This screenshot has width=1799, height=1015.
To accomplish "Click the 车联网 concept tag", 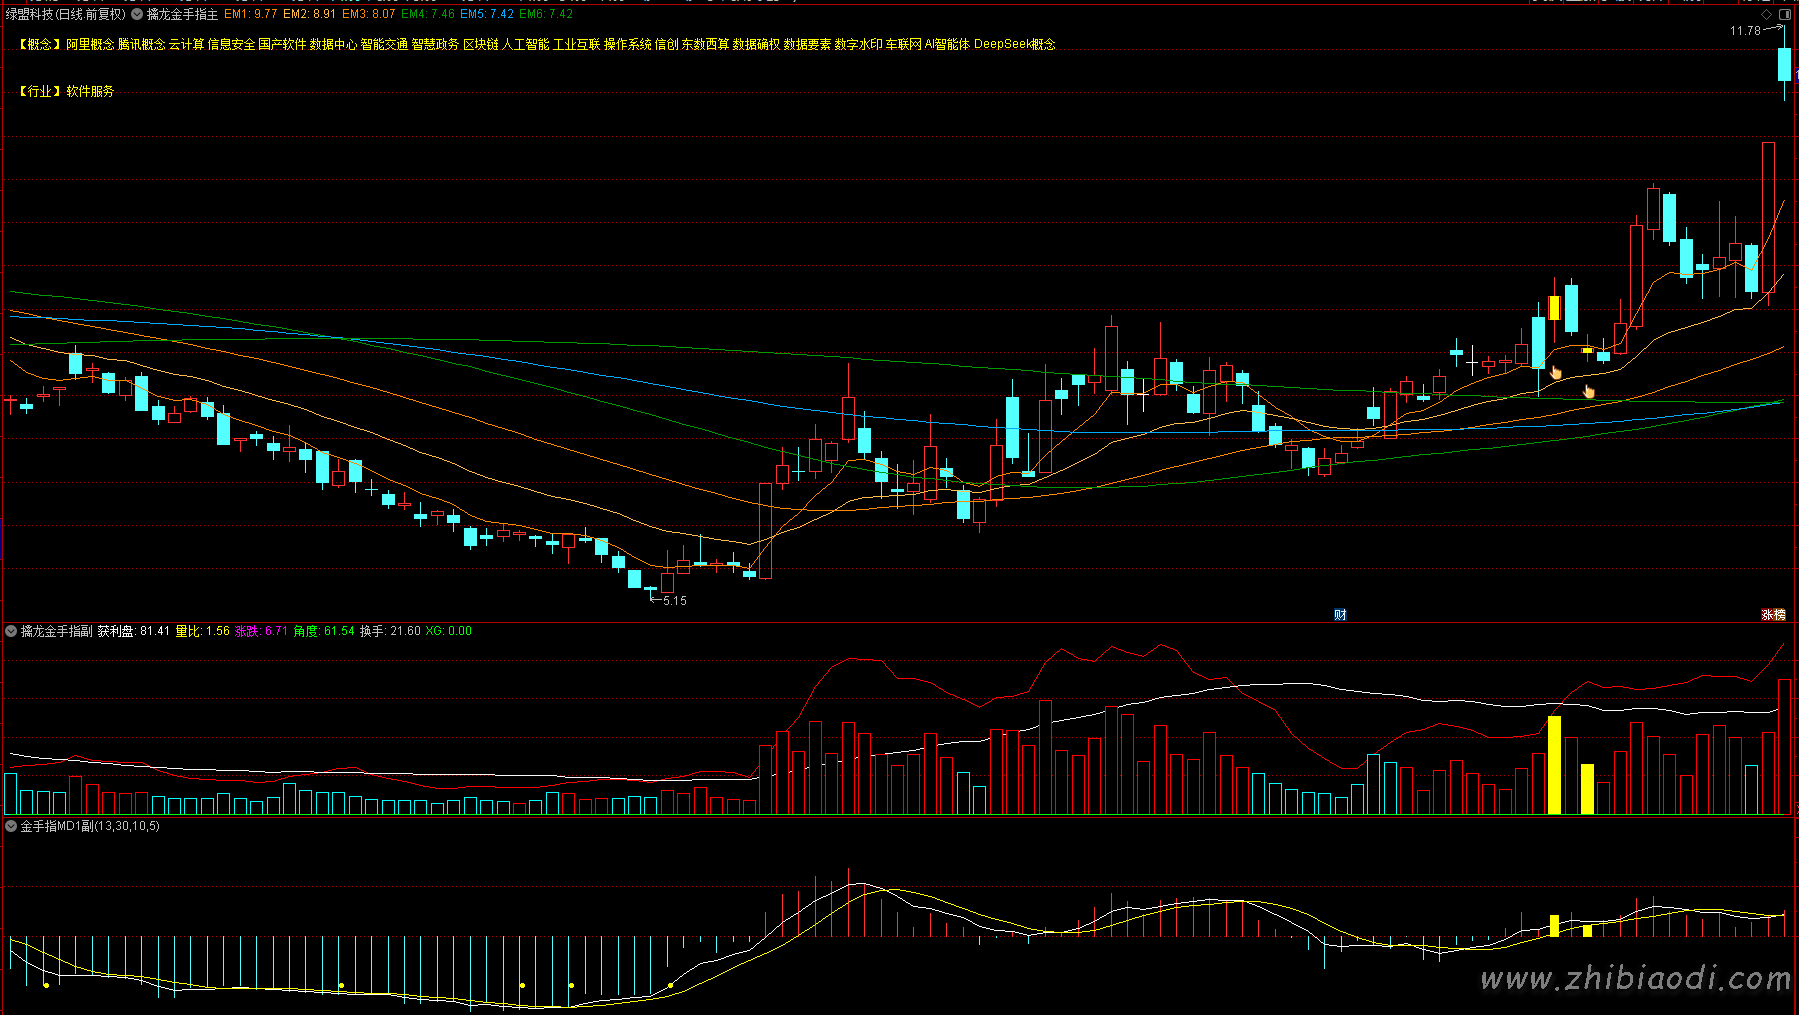I will pos(903,44).
